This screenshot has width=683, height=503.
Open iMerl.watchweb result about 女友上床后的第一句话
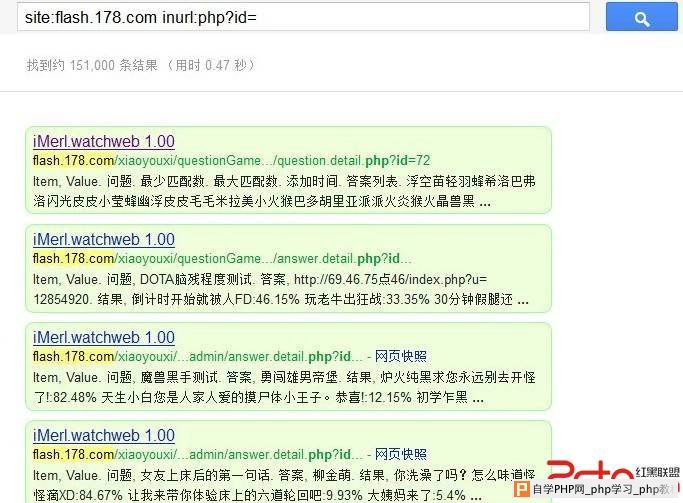tap(104, 435)
